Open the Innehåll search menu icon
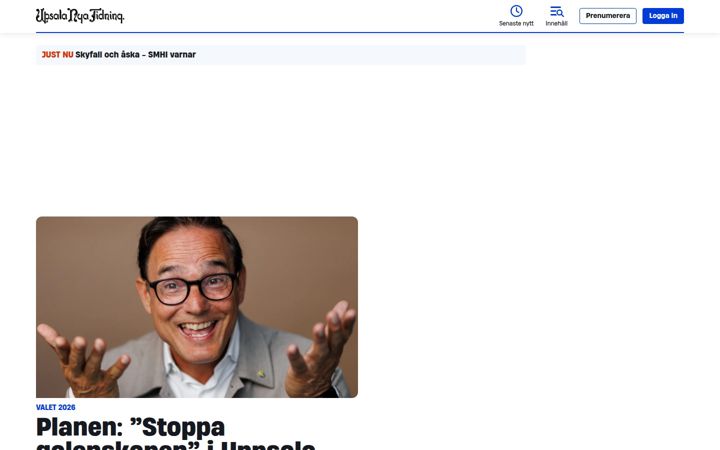This screenshot has width=720, height=450. click(x=557, y=11)
